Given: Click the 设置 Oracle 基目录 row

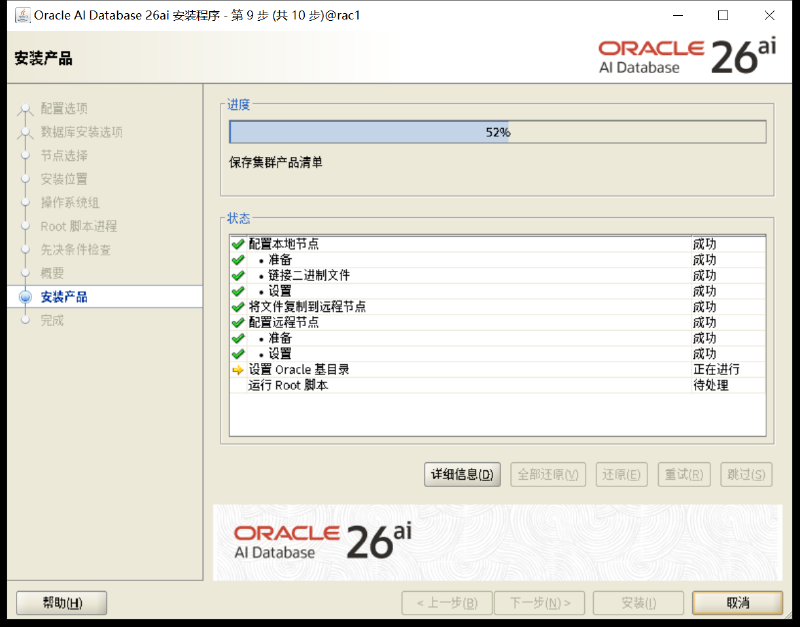Looking at the screenshot, I should pyautogui.click(x=497, y=370).
